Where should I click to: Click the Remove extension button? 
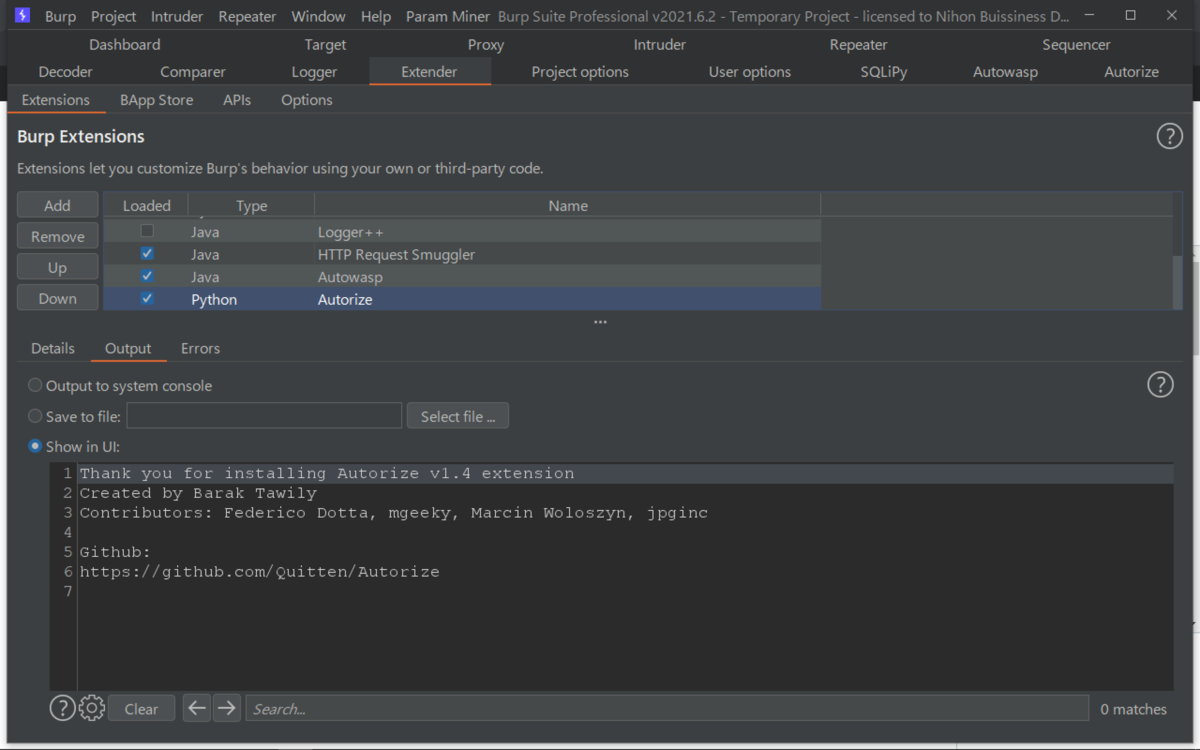point(58,236)
